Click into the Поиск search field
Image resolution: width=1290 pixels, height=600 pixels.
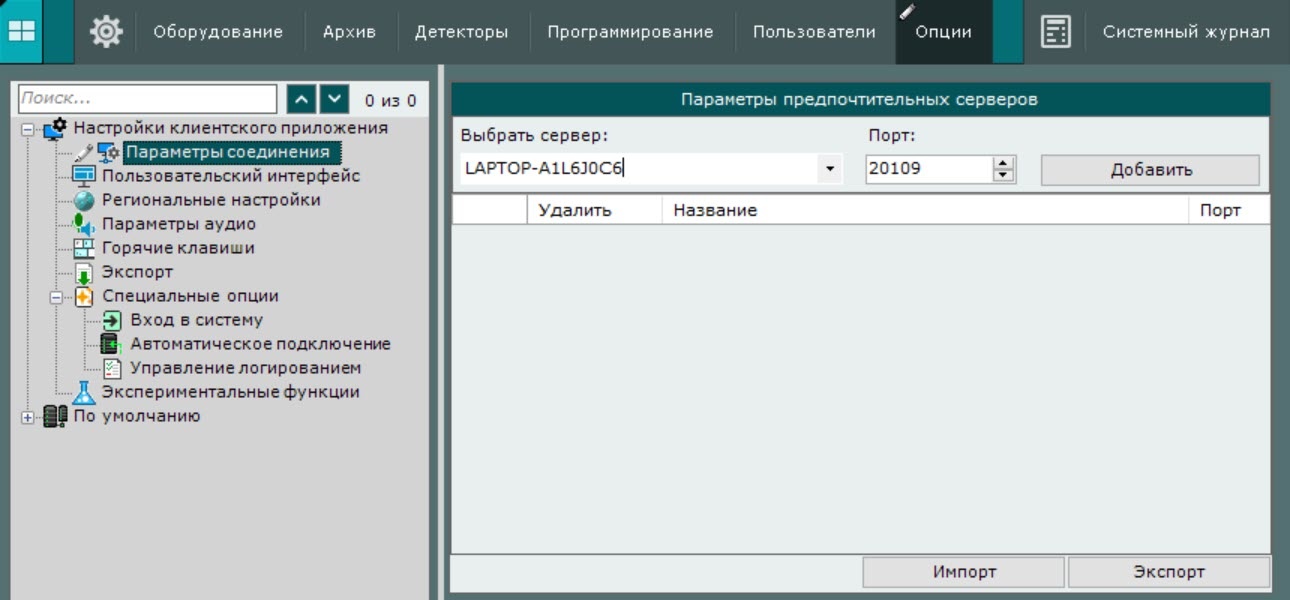(x=147, y=99)
